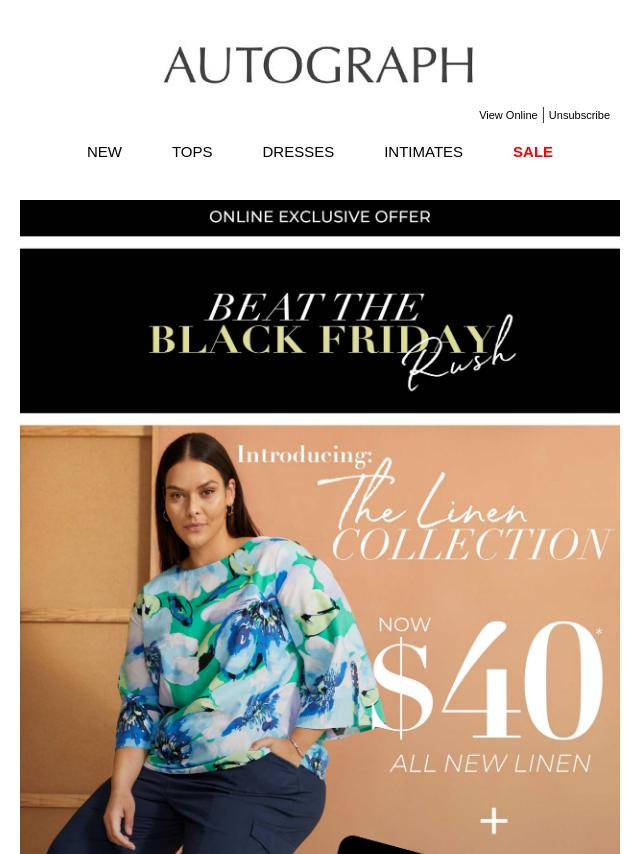The width and height of the screenshot is (640, 854).
Task: Open the View Online link
Action: 508,115
